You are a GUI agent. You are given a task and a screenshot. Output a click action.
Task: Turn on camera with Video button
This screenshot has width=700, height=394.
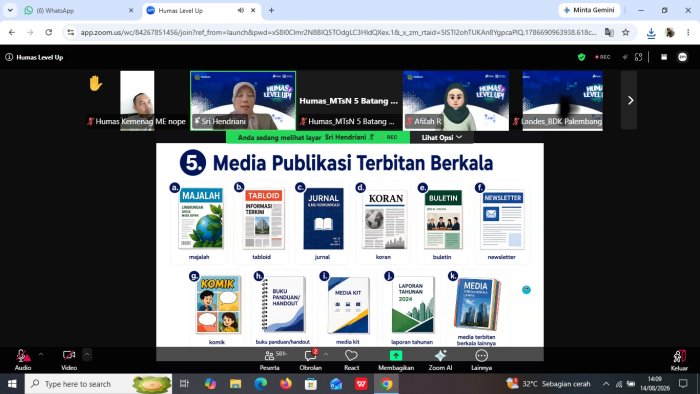pos(69,360)
